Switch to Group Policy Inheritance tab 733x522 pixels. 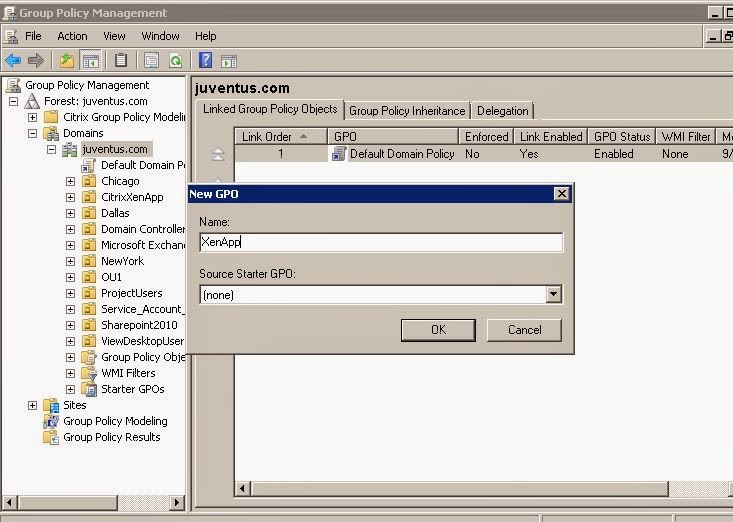pos(407,111)
